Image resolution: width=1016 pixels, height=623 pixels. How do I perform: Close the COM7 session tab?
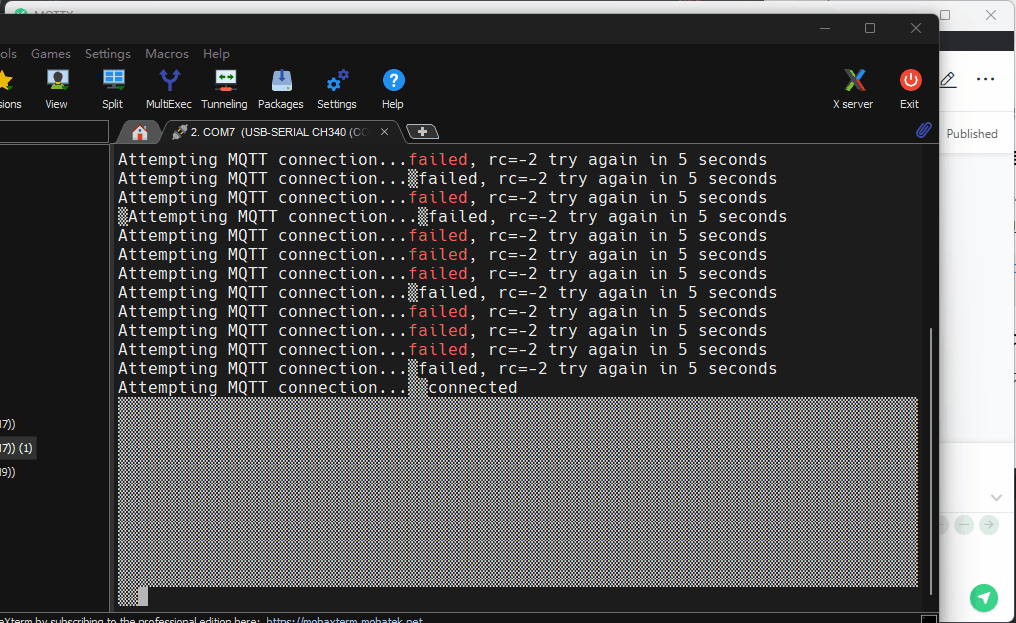(385, 132)
